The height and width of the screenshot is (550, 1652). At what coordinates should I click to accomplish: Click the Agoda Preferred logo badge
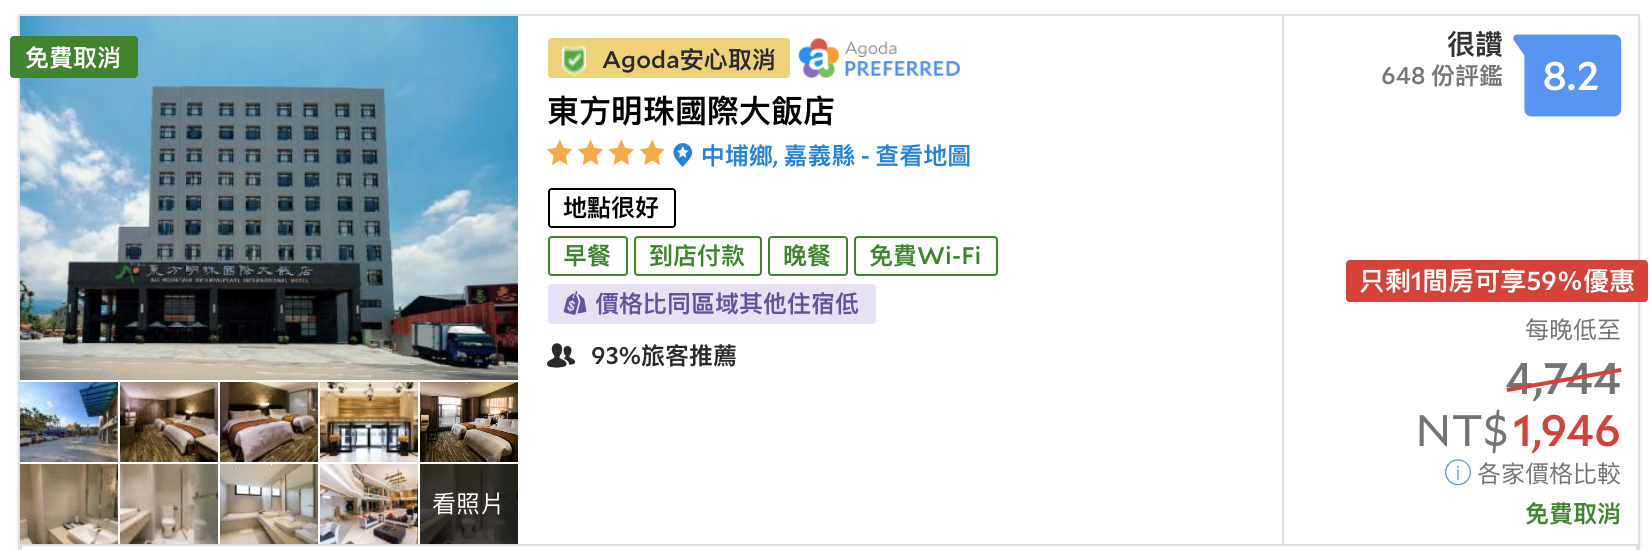click(879, 59)
